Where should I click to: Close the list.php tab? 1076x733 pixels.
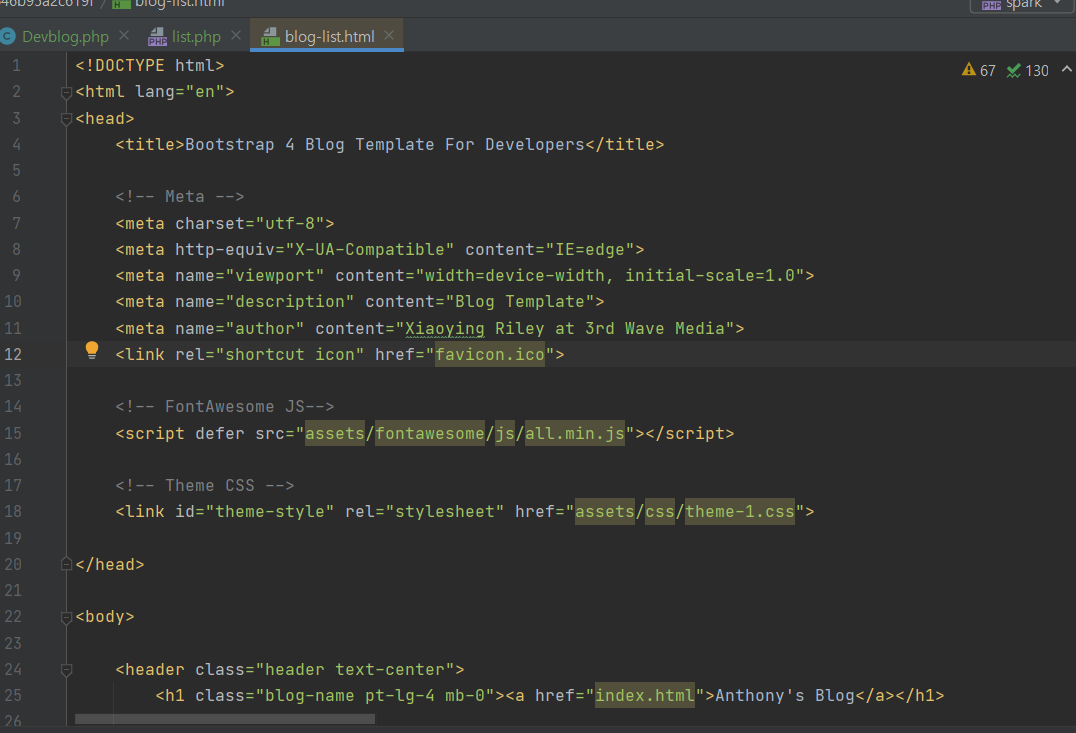tap(236, 35)
